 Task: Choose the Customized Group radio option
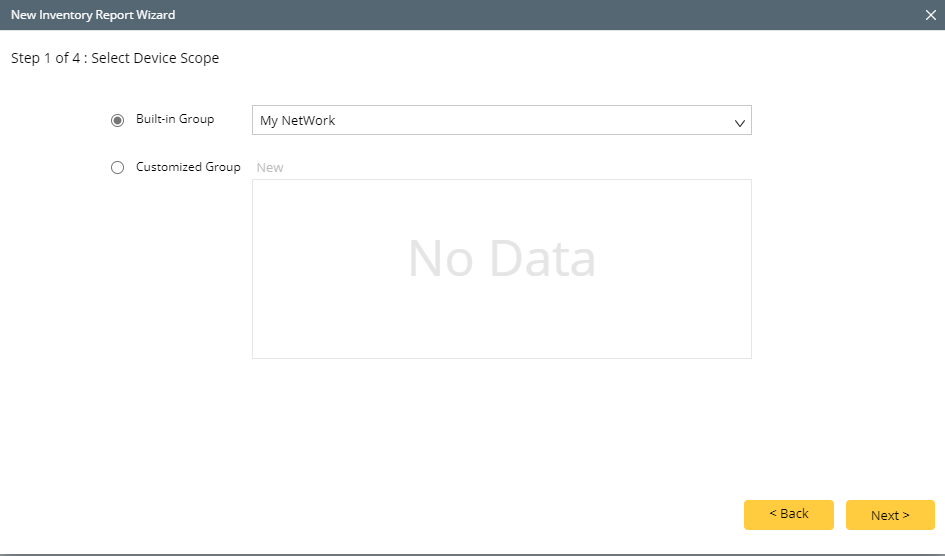(x=117, y=168)
